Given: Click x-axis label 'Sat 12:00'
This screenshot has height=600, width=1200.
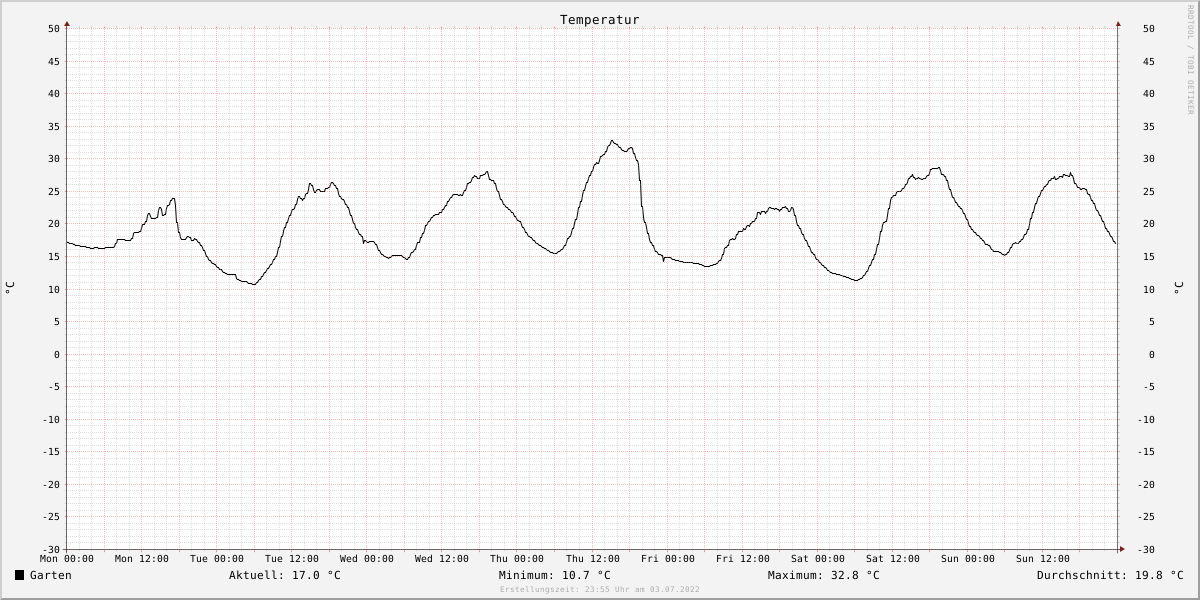Looking at the screenshot, I should point(893,559).
